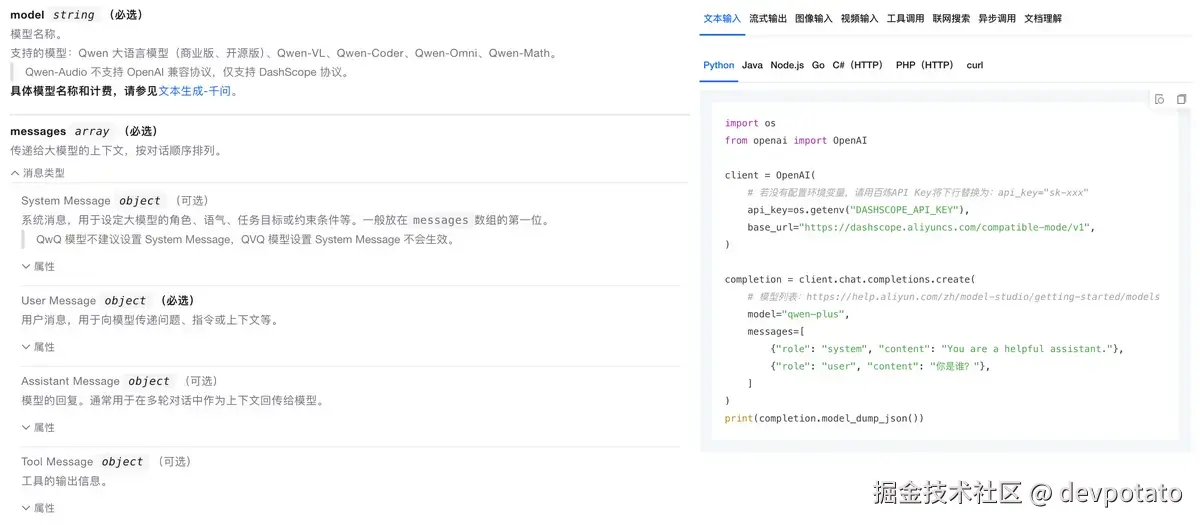Switch to the 流式输出 tab
This screenshot has height=525, width=1200.
click(768, 18)
